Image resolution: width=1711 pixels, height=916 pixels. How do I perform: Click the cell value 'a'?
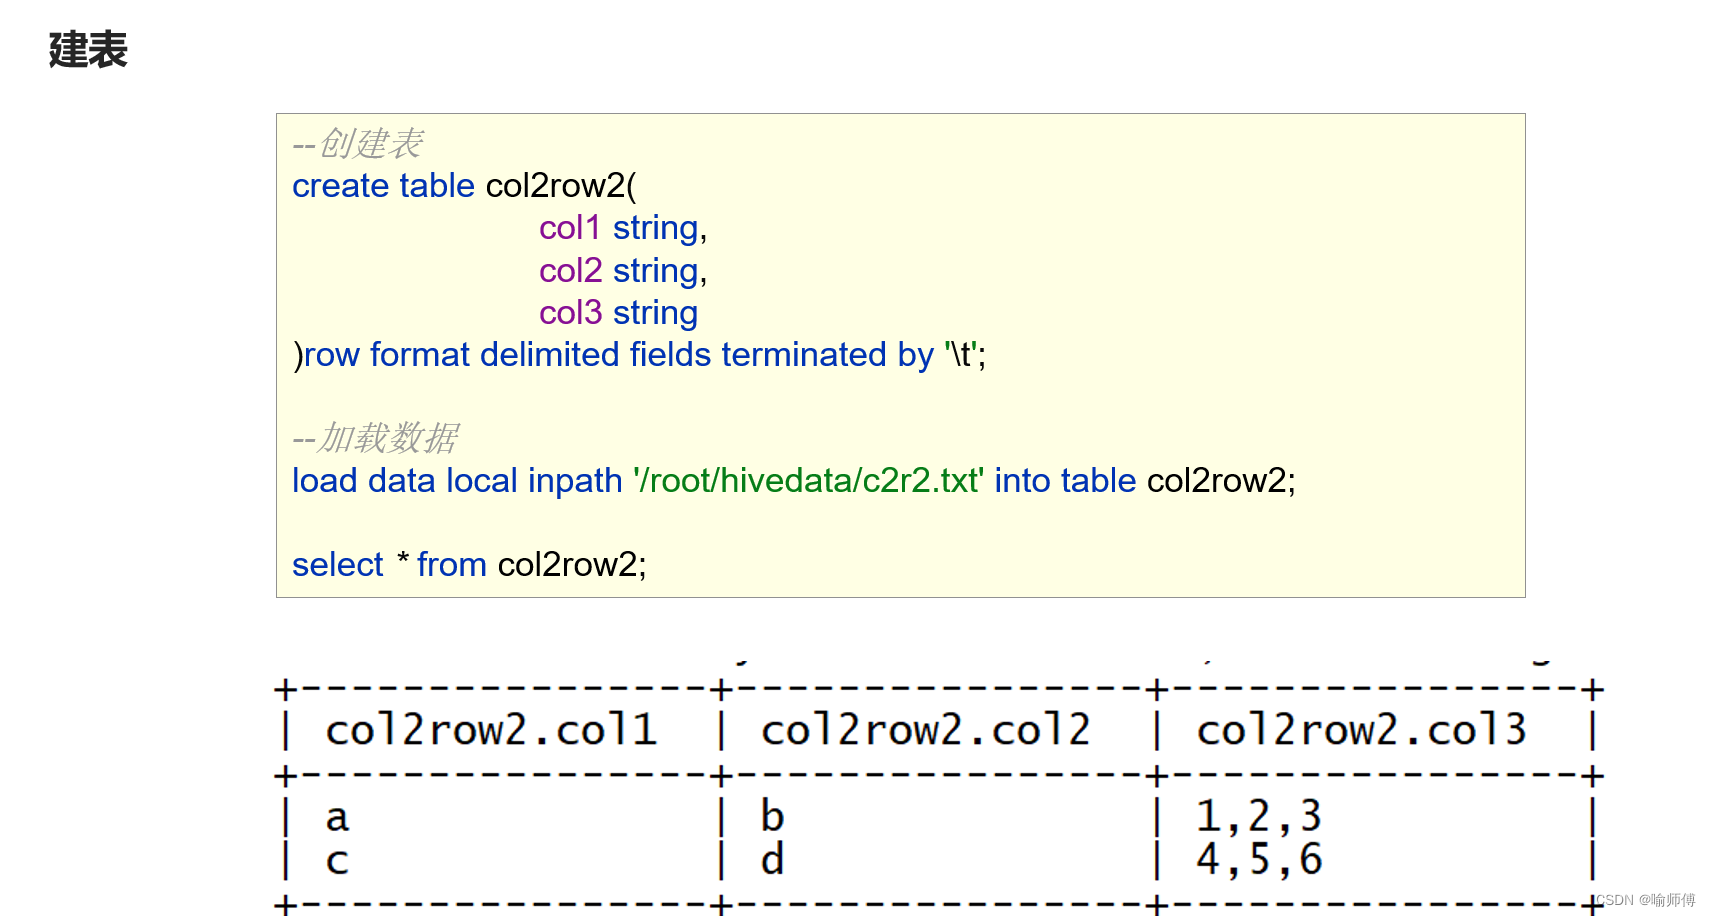[337, 818]
